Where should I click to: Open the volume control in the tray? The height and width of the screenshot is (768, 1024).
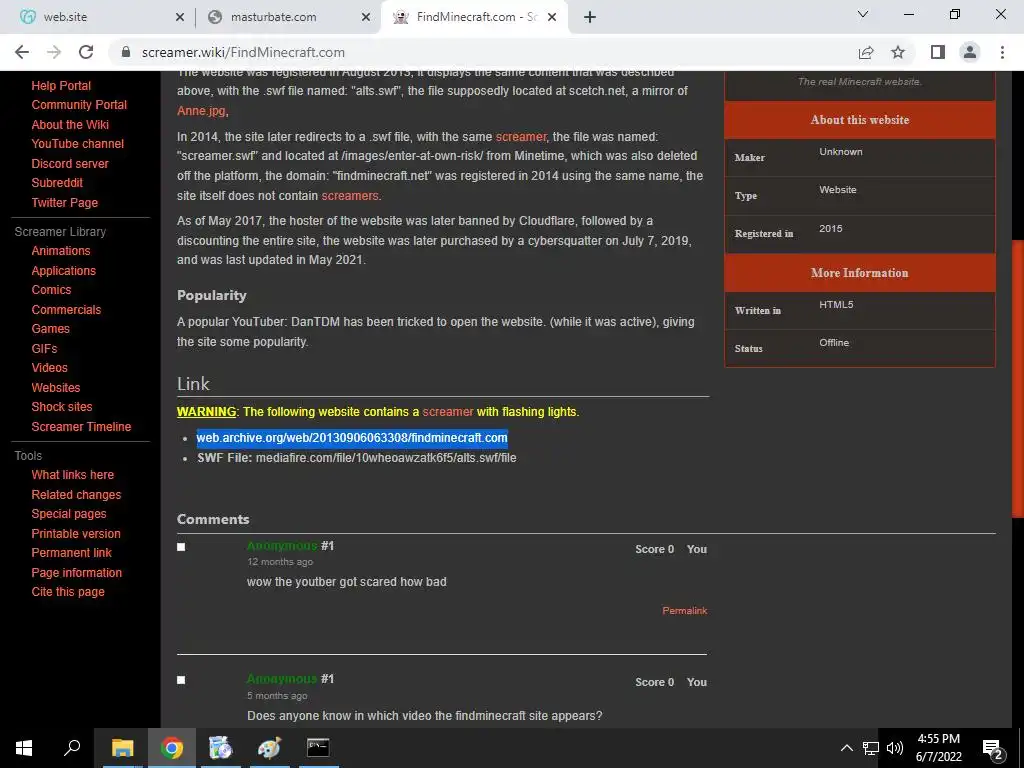895,748
